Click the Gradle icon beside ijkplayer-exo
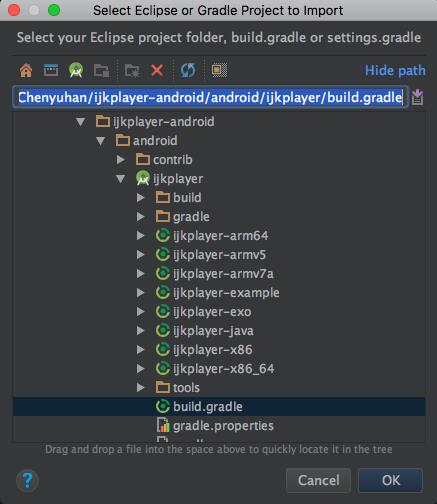This screenshot has height=504, width=437. coord(163,312)
